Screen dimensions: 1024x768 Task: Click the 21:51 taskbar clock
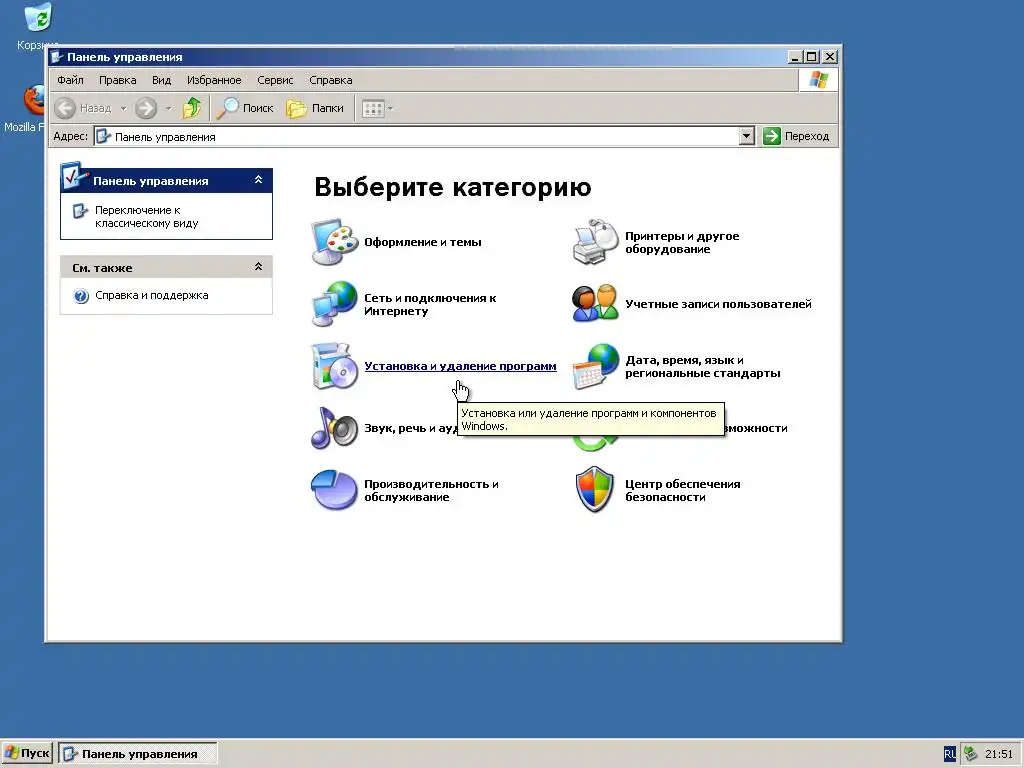[999, 754]
